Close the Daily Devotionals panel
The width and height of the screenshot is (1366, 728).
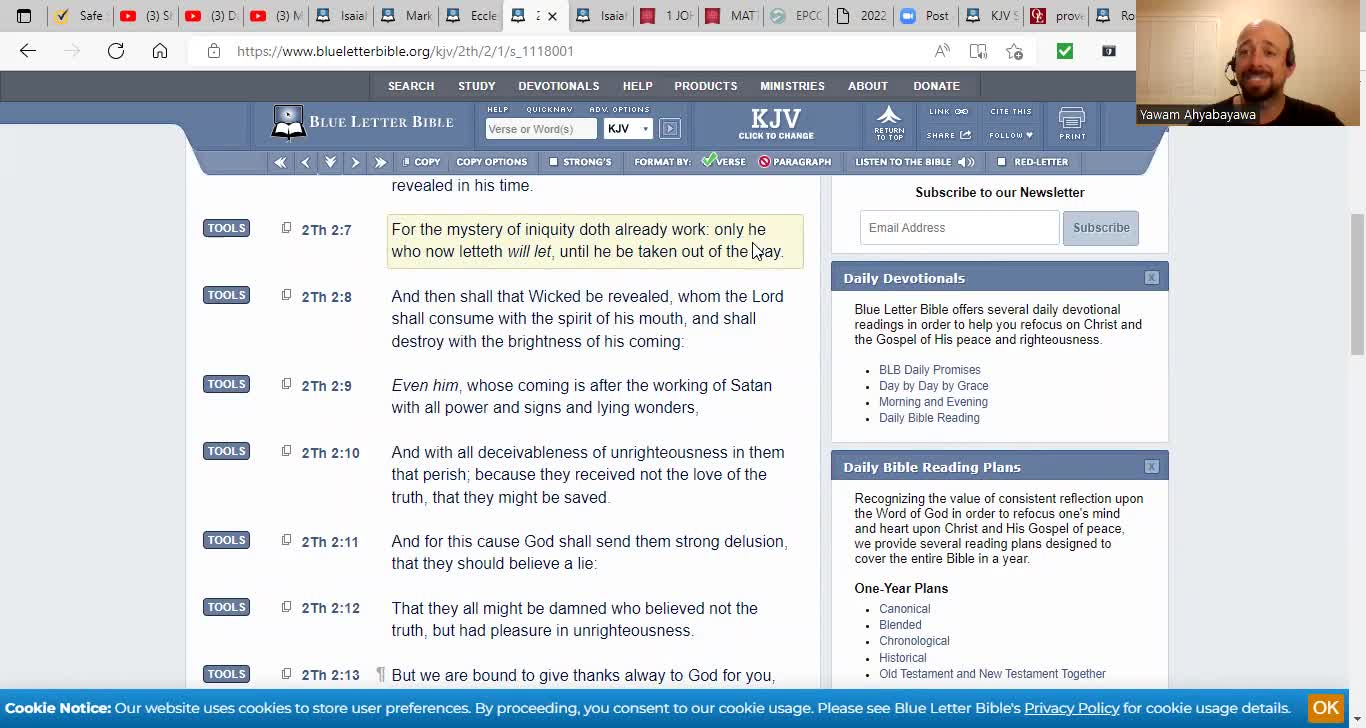coord(1151,278)
